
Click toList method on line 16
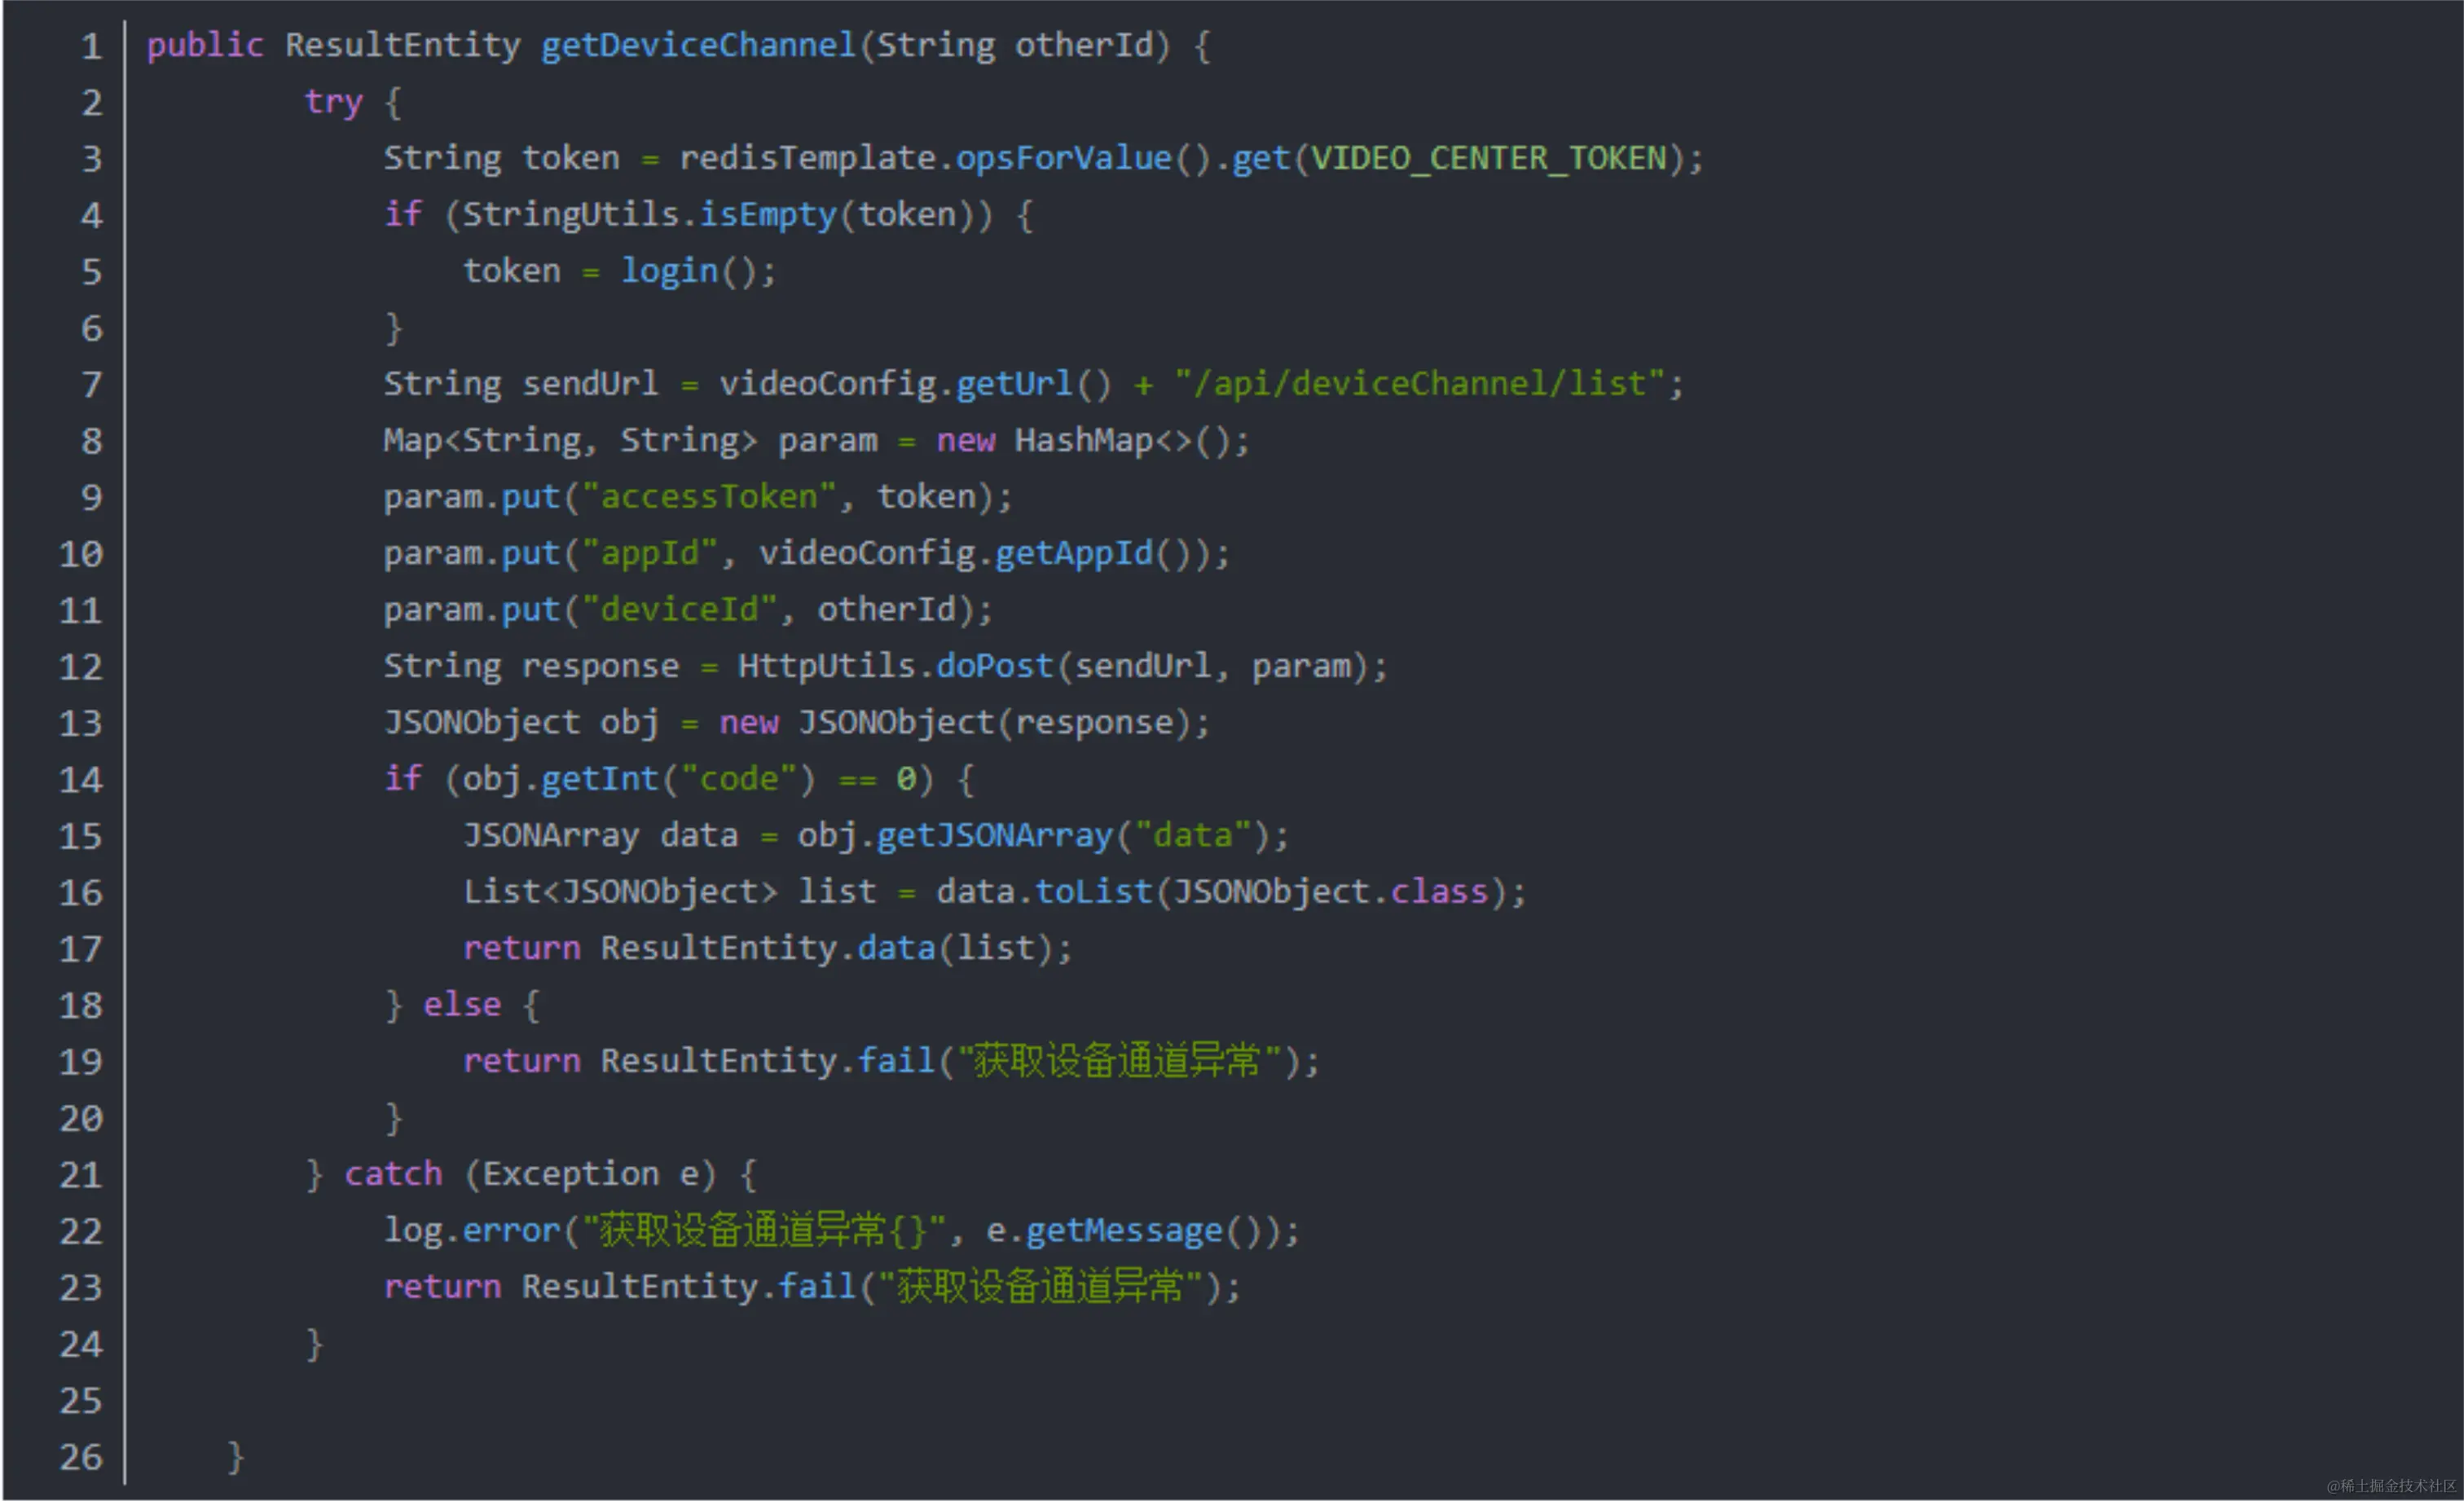click(1093, 891)
